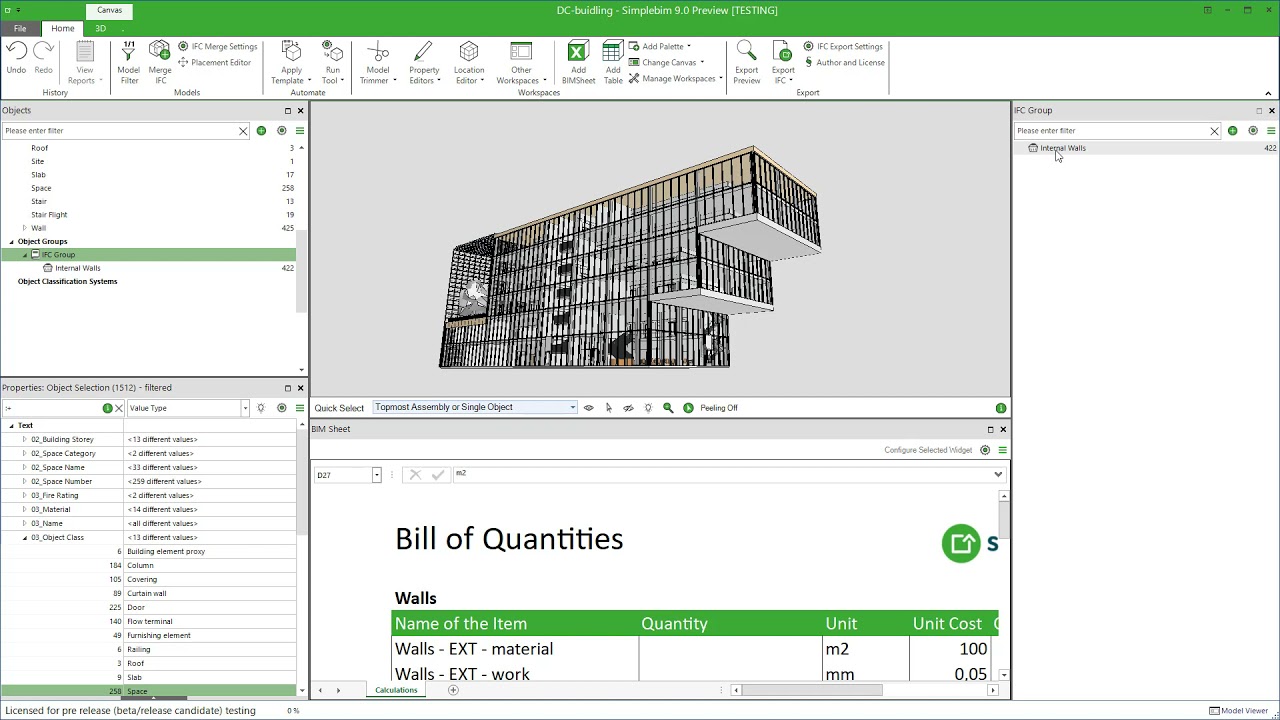Open the Change Canvas menu
Screen dimensions: 1280x720
click(x=667, y=62)
